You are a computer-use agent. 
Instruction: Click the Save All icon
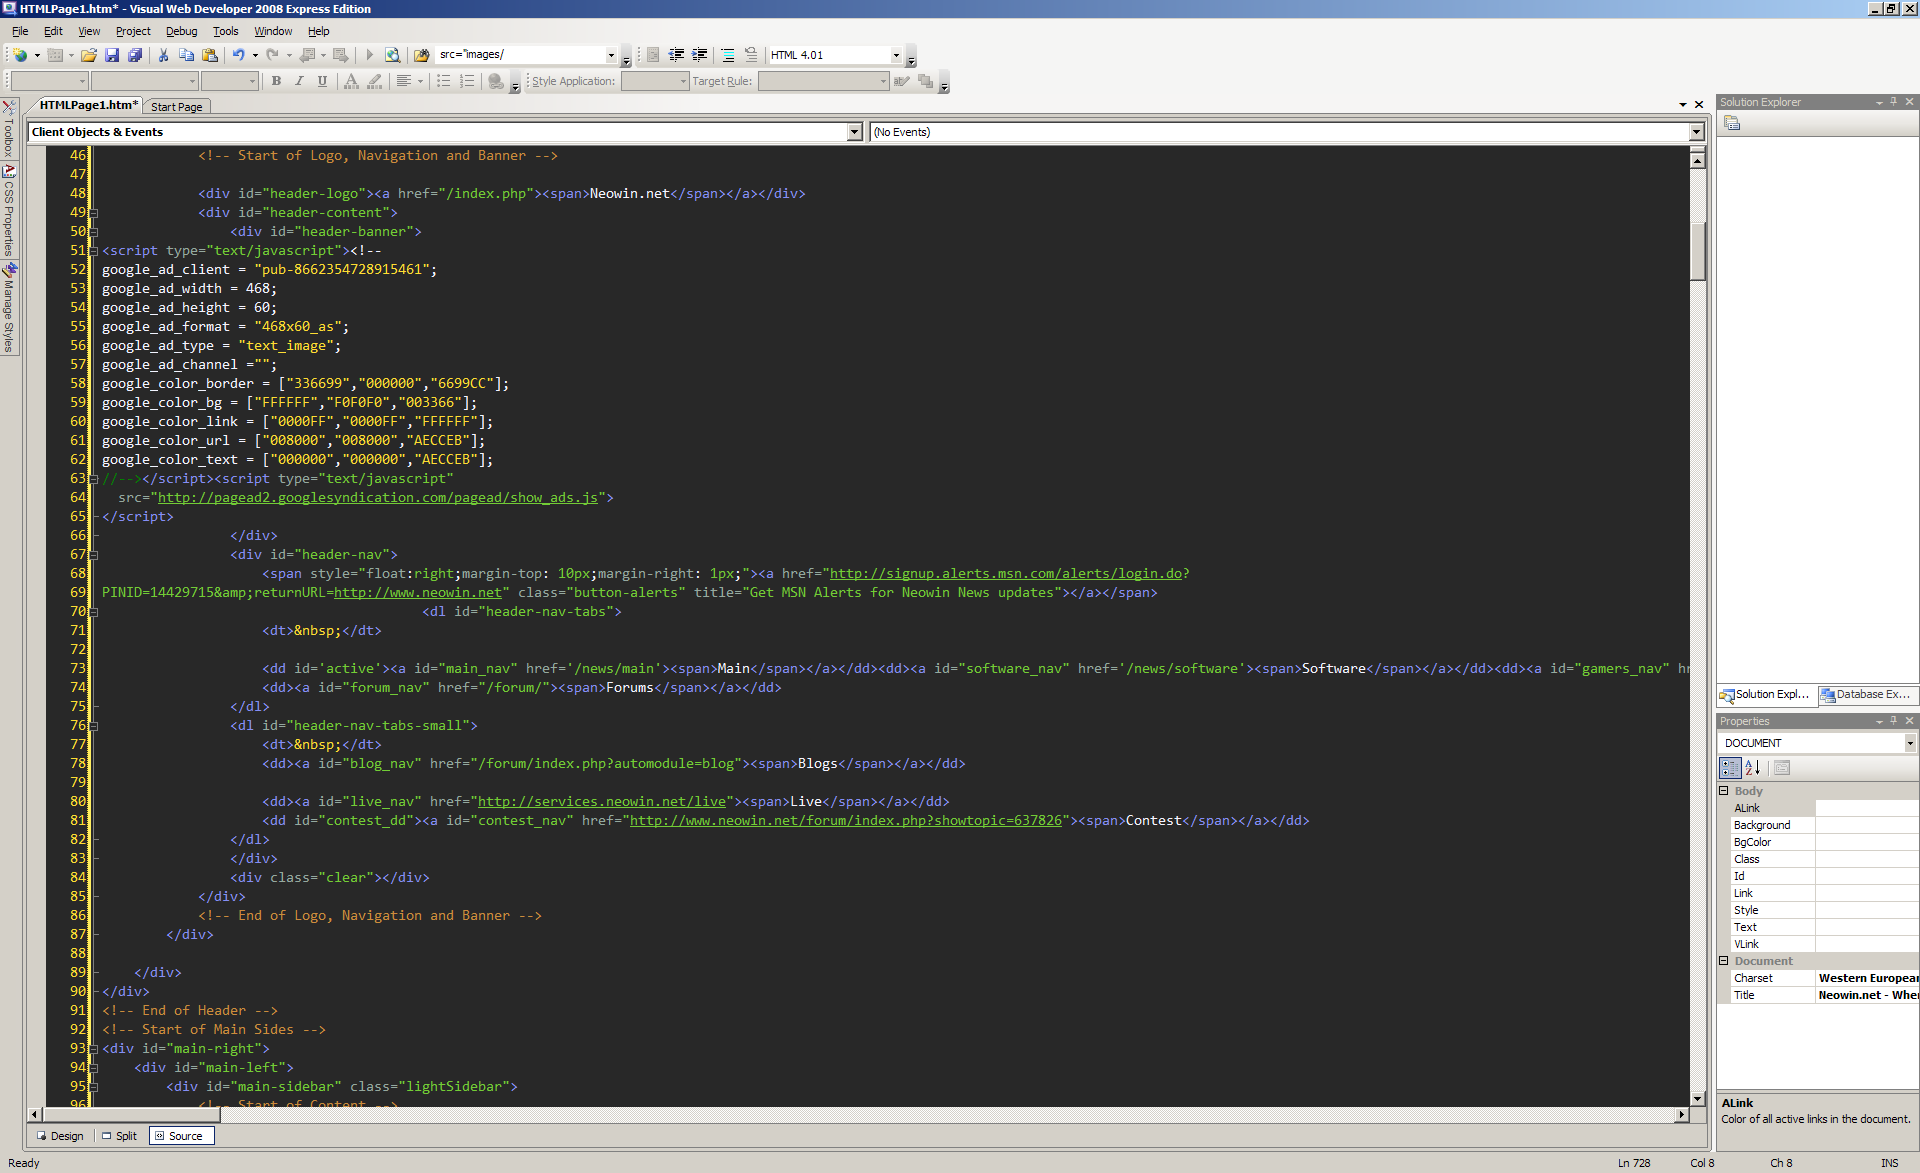pos(134,55)
